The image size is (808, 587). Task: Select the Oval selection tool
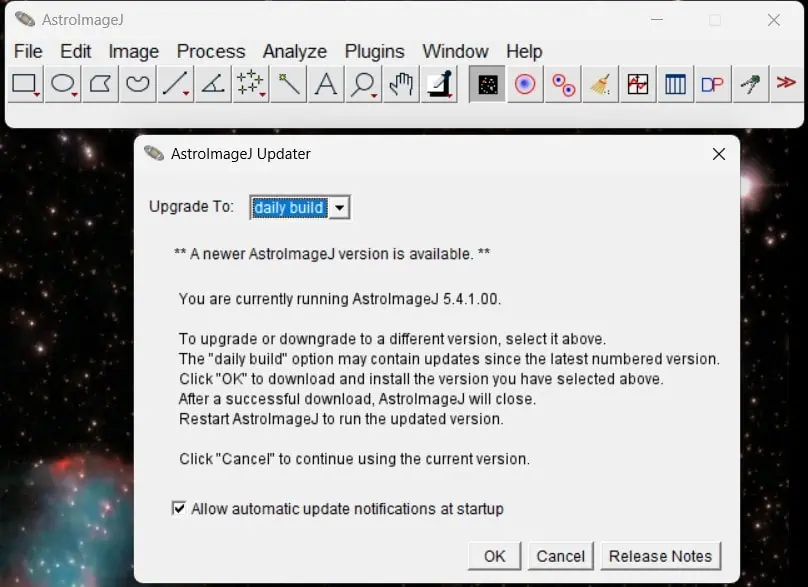coord(63,84)
